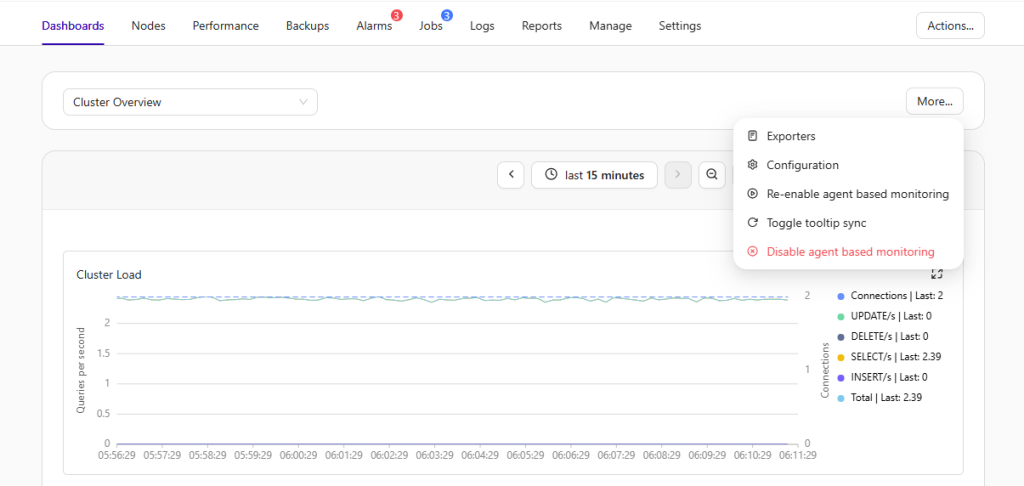The width and height of the screenshot is (1024, 486).
Task: Click the next time range arrow
Action: tap(677, 175)
